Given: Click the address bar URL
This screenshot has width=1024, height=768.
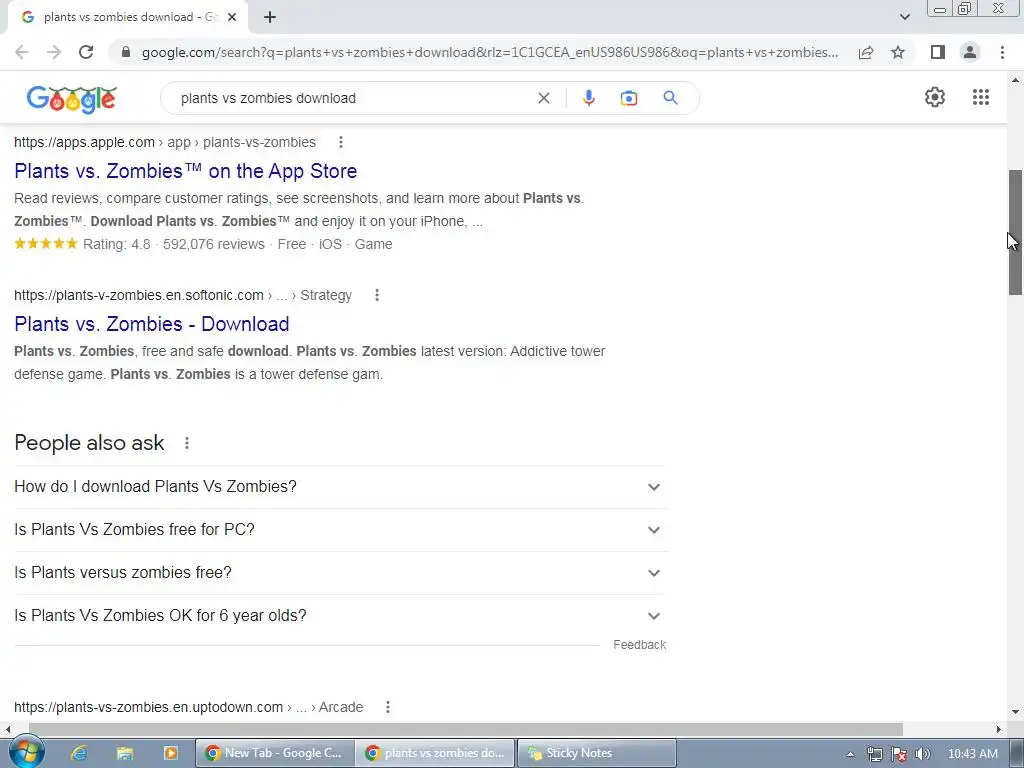Looking at the screenshot, I should [x=490, y=52].
